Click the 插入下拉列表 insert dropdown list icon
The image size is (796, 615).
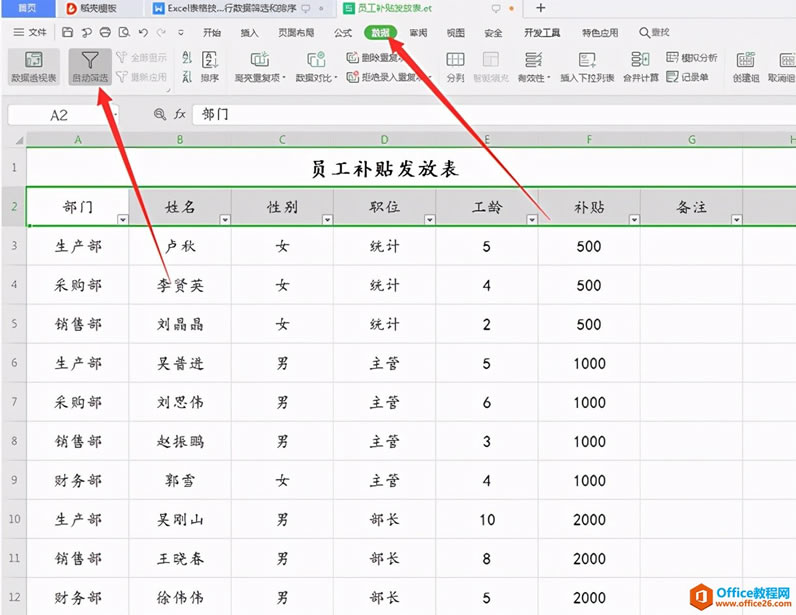pyautogui.click(x=587, y=60)
